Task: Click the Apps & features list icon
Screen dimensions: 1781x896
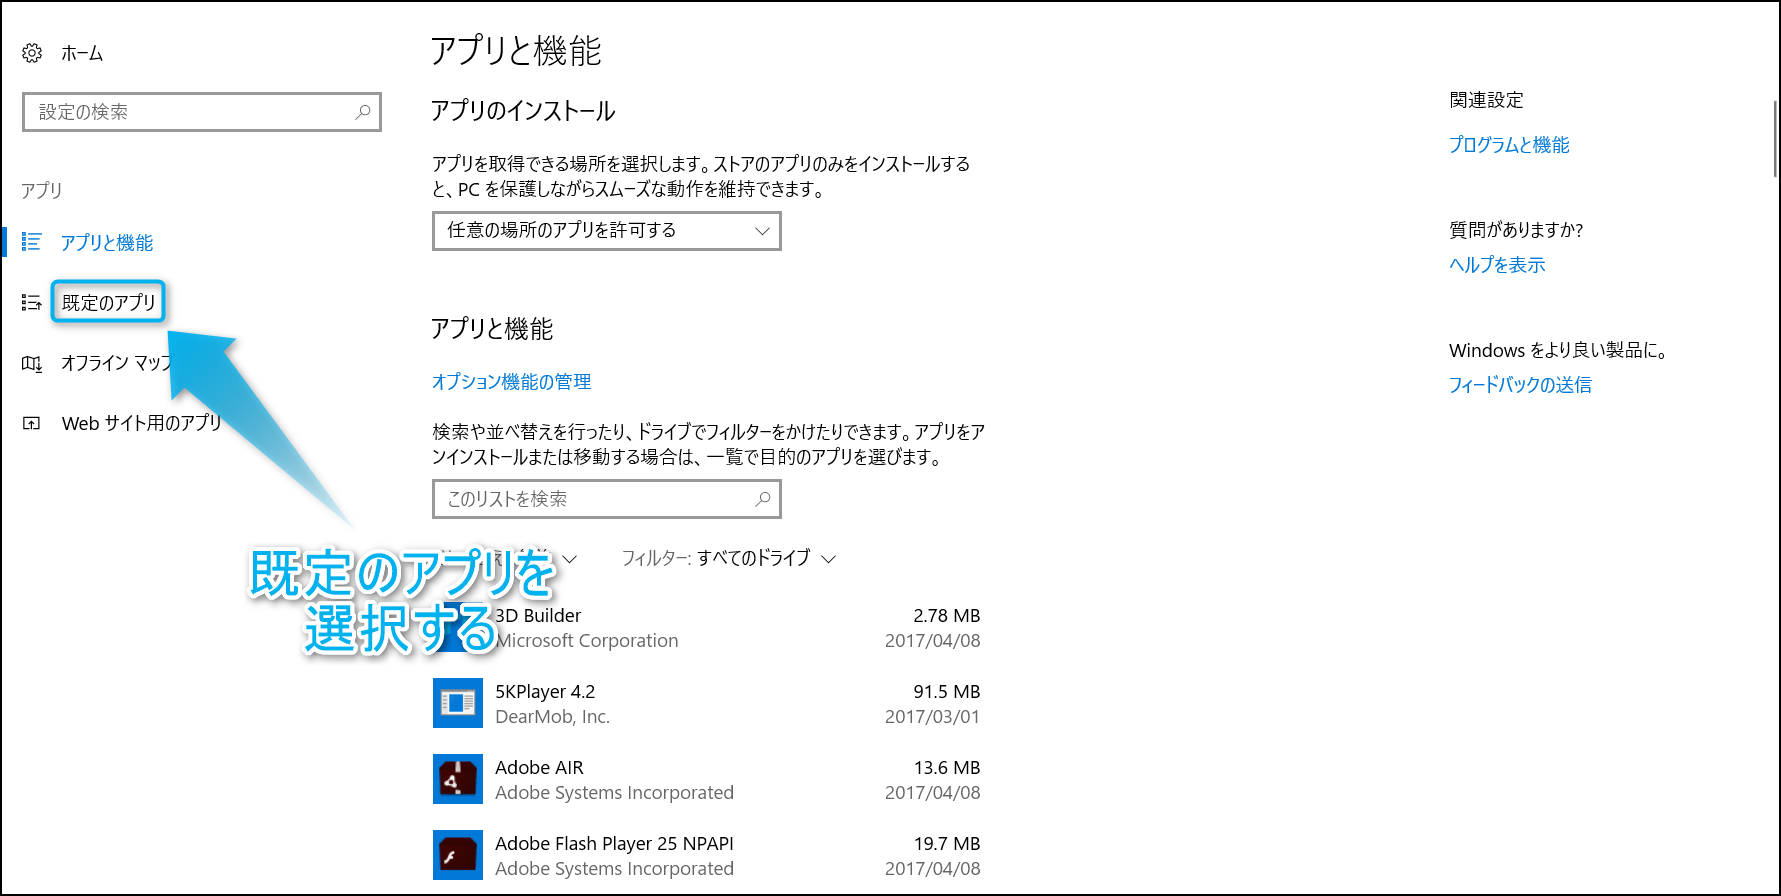Action: coord(32,242)
